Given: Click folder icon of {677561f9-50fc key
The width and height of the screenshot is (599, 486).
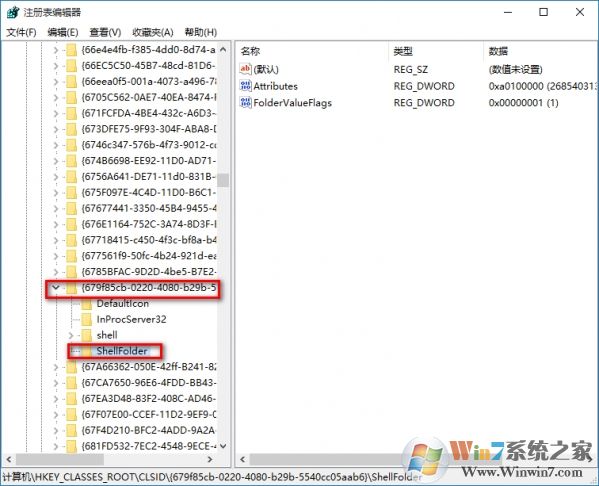Looking at the screenshot, I should pyautogui.click(x=71, y=256).
